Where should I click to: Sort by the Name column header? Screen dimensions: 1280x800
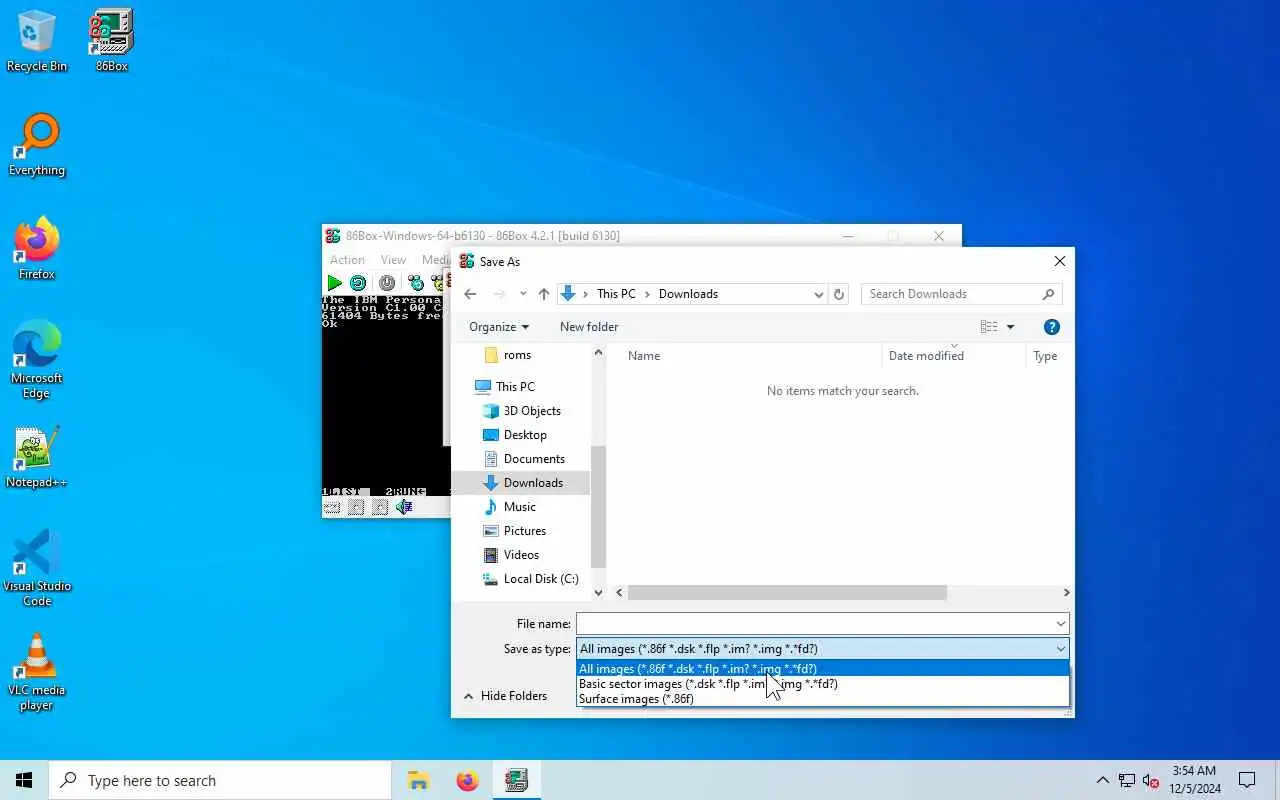(644, 356)
